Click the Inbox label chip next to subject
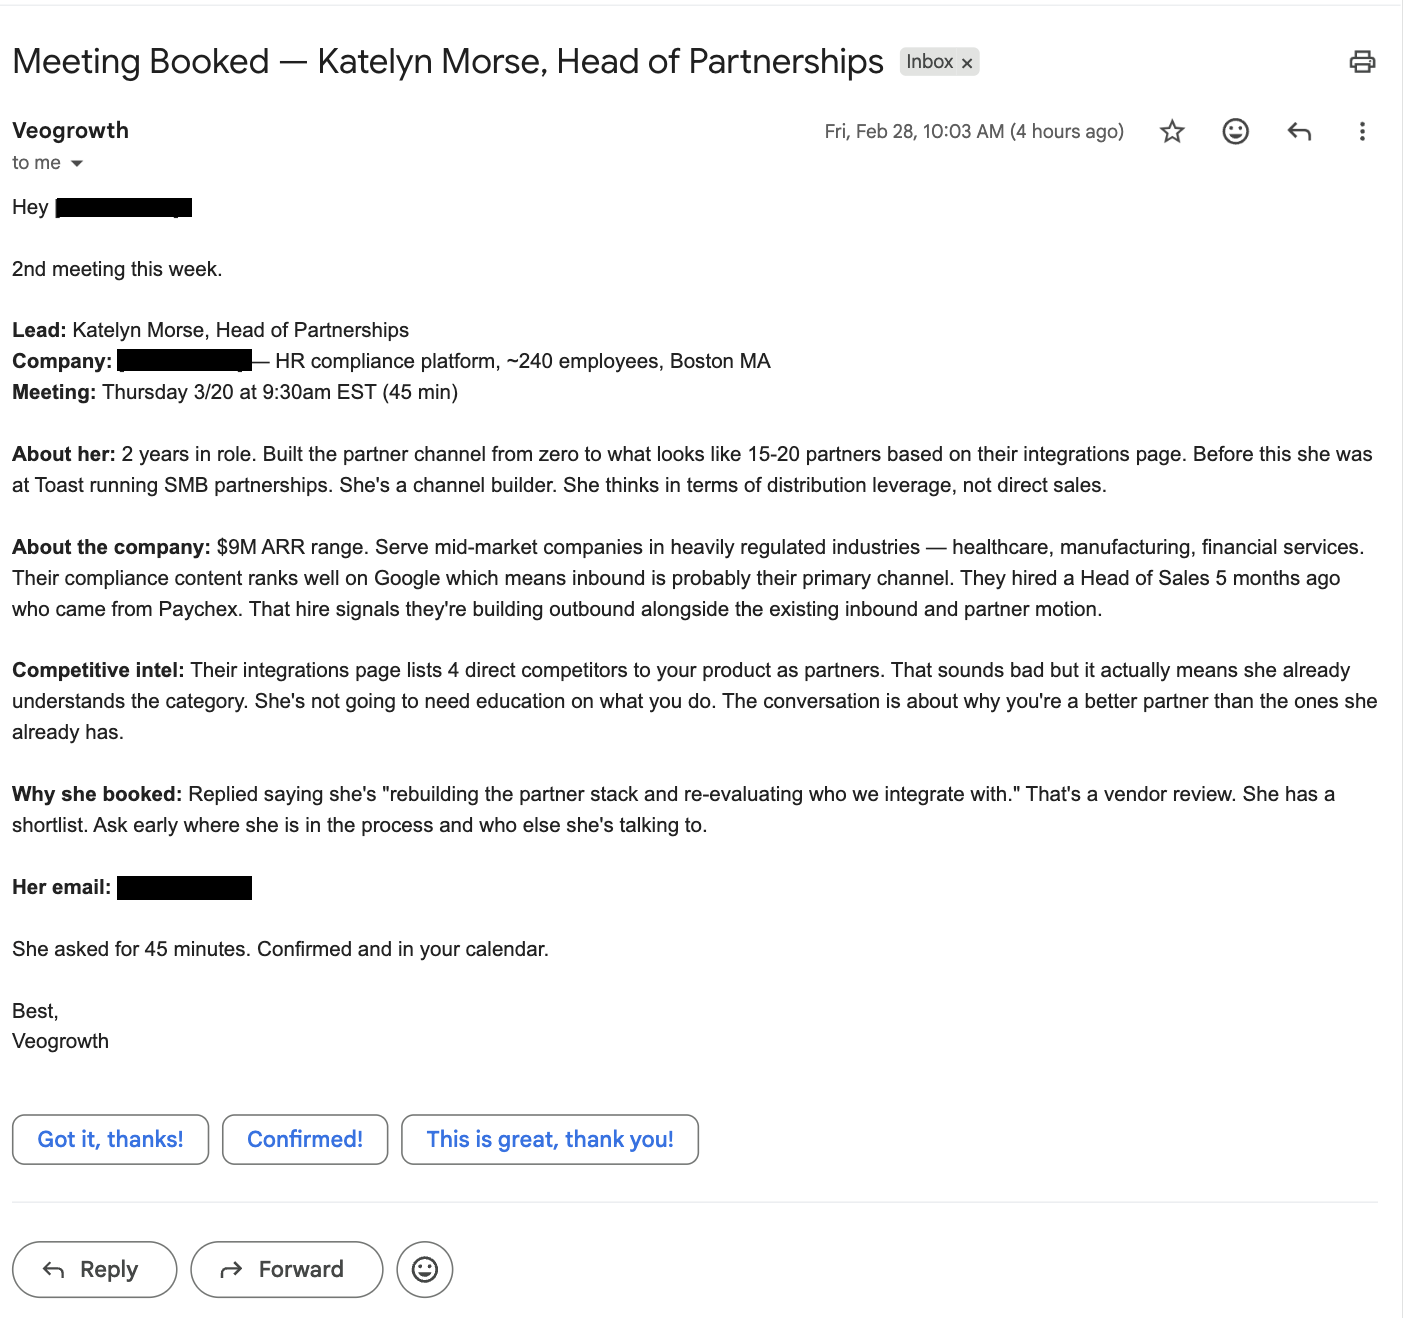This screenshot has width=1404, height=1318. pyautogui.click(x=931, y=62)
